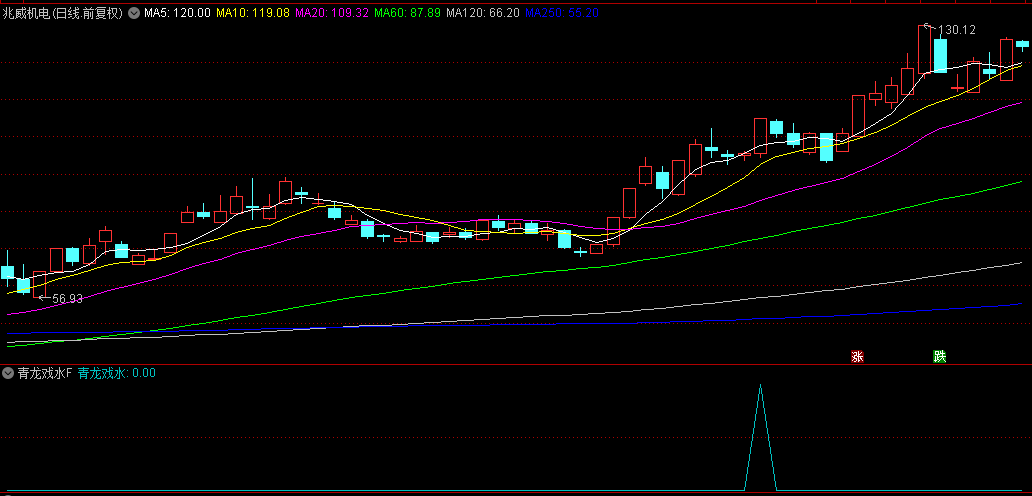
Task: Click the peak of the 青龙戏水 spike
Action: pos(760,385)
